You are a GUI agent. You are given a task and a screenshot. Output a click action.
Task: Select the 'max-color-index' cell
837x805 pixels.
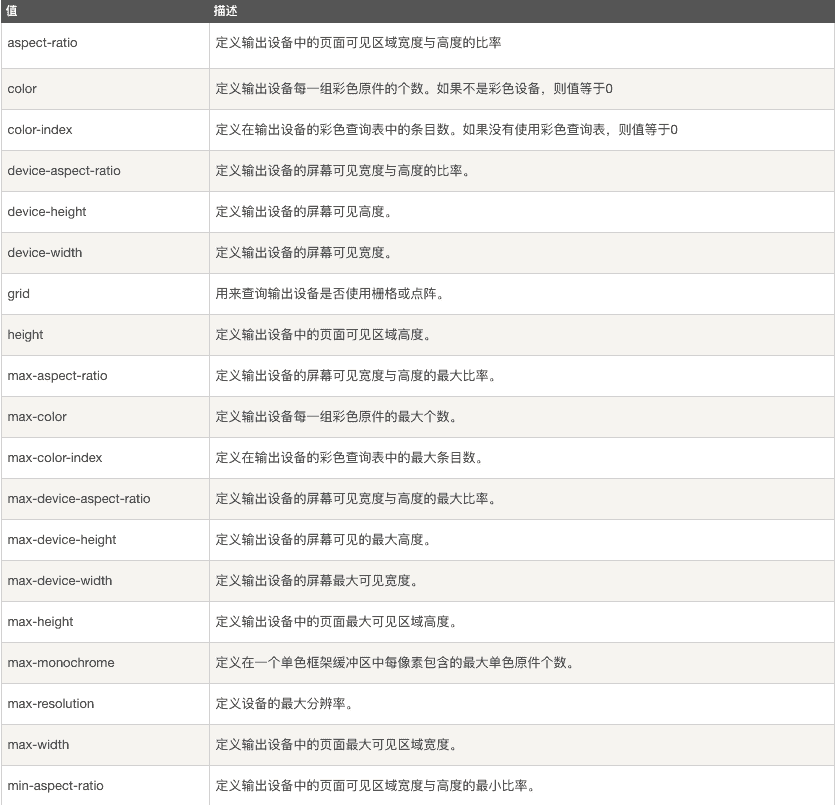(x=105, y=458)
